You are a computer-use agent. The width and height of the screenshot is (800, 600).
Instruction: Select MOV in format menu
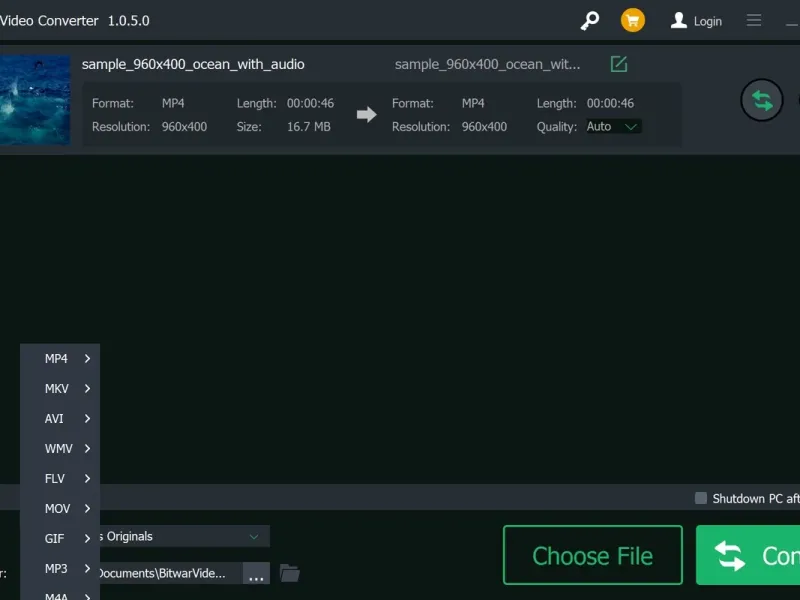[60, 509]
